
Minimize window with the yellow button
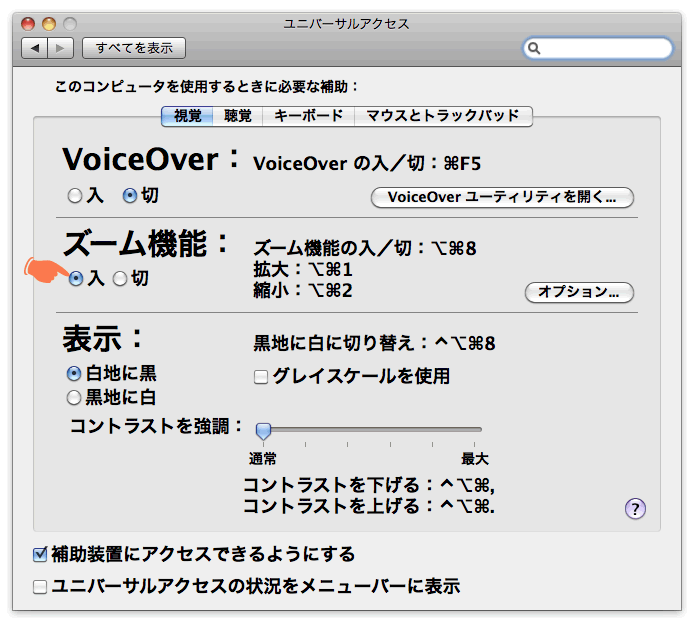49,23
